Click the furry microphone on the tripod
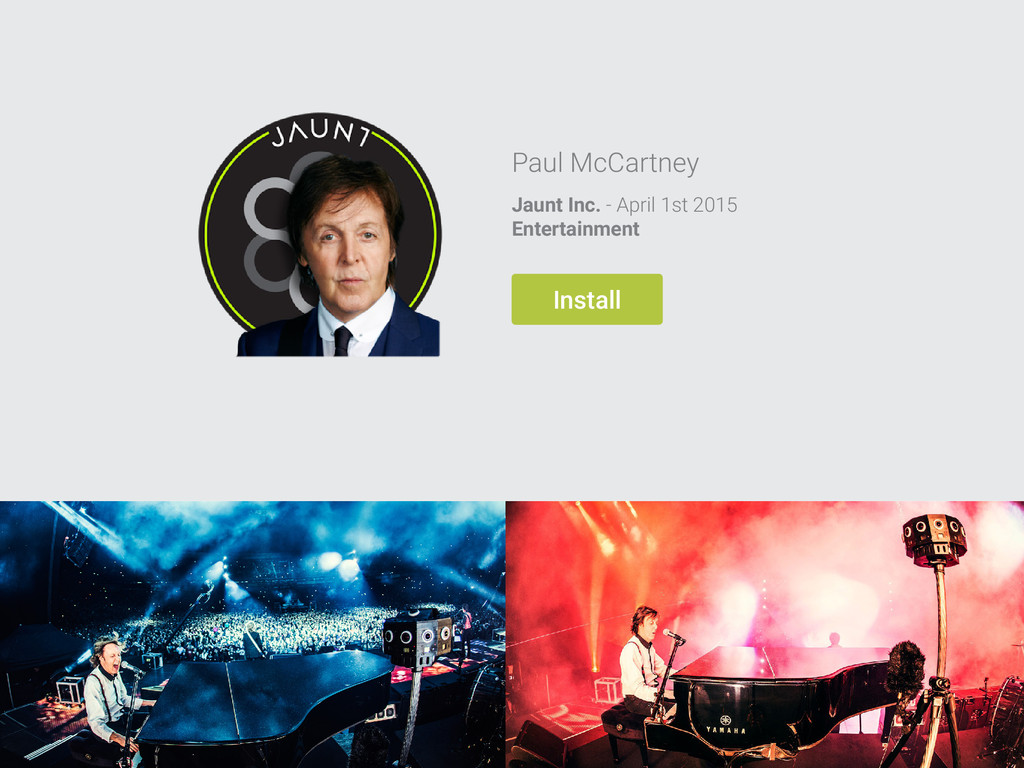 click(x=905, y=669)
